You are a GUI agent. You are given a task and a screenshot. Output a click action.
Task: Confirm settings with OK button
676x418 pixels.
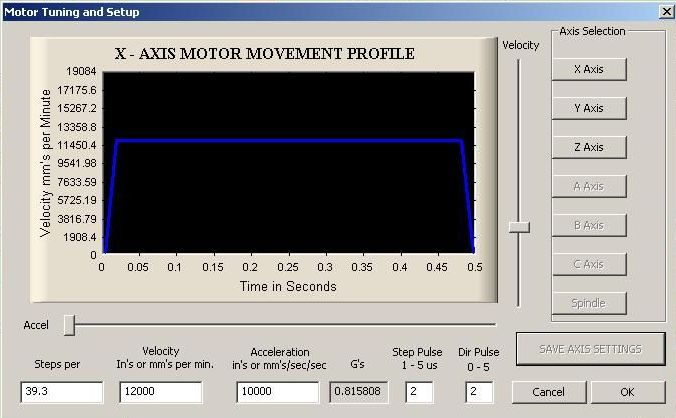tap(627, 392)
